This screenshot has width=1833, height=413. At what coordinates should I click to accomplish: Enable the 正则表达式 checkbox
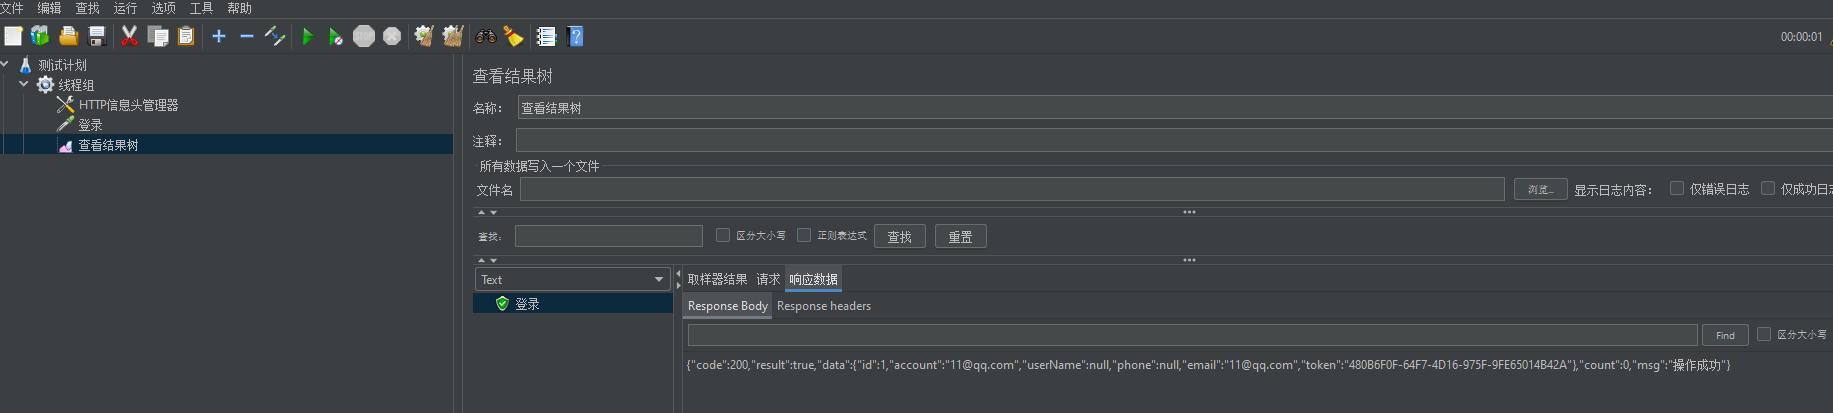804,235
